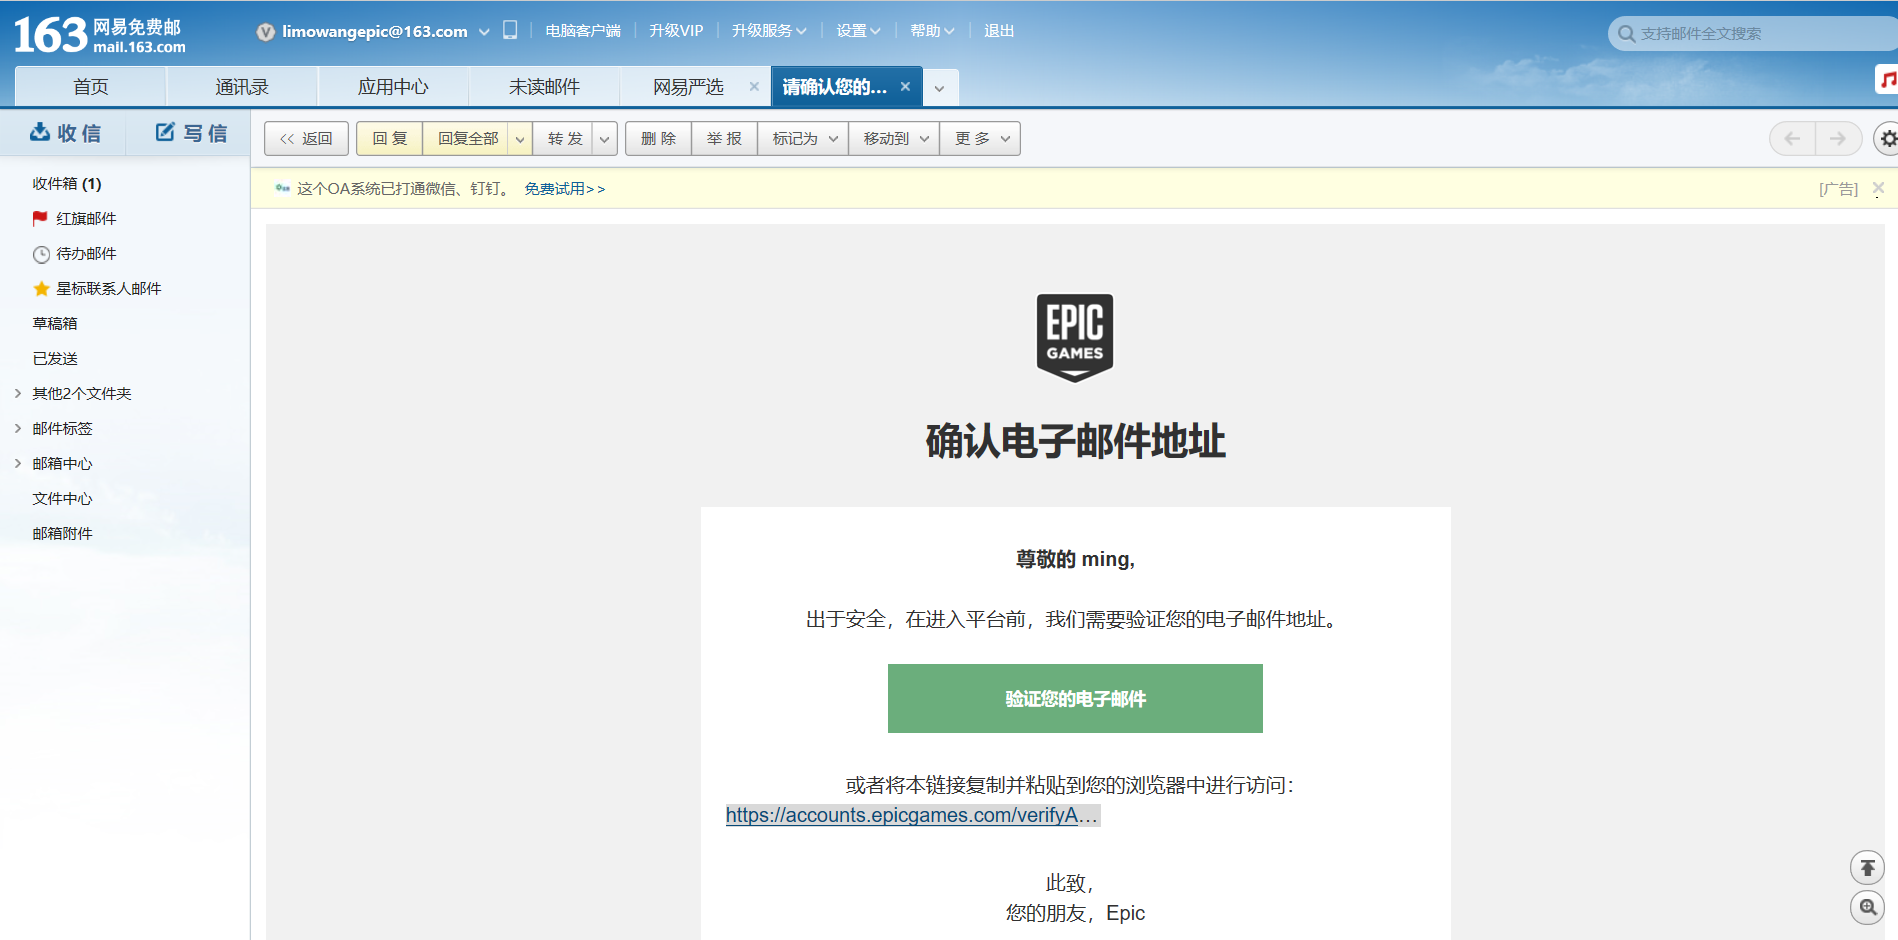This screenshot has width=1898, height=940.
Task: Click the 返回 button
Action: (306, 139)
